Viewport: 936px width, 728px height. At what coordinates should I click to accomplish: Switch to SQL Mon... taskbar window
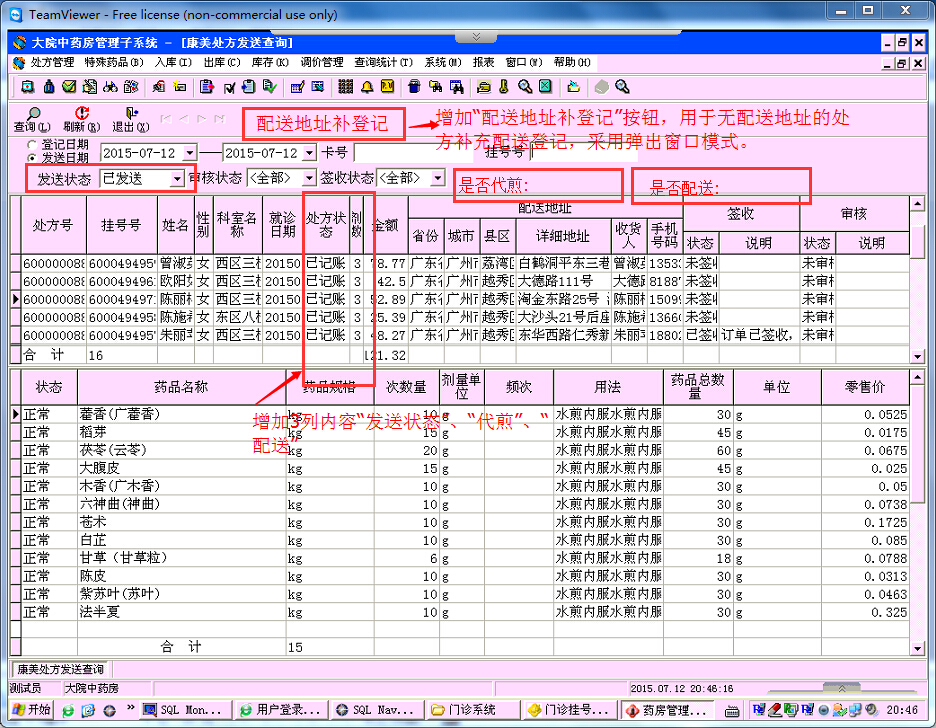coord(184,710)
